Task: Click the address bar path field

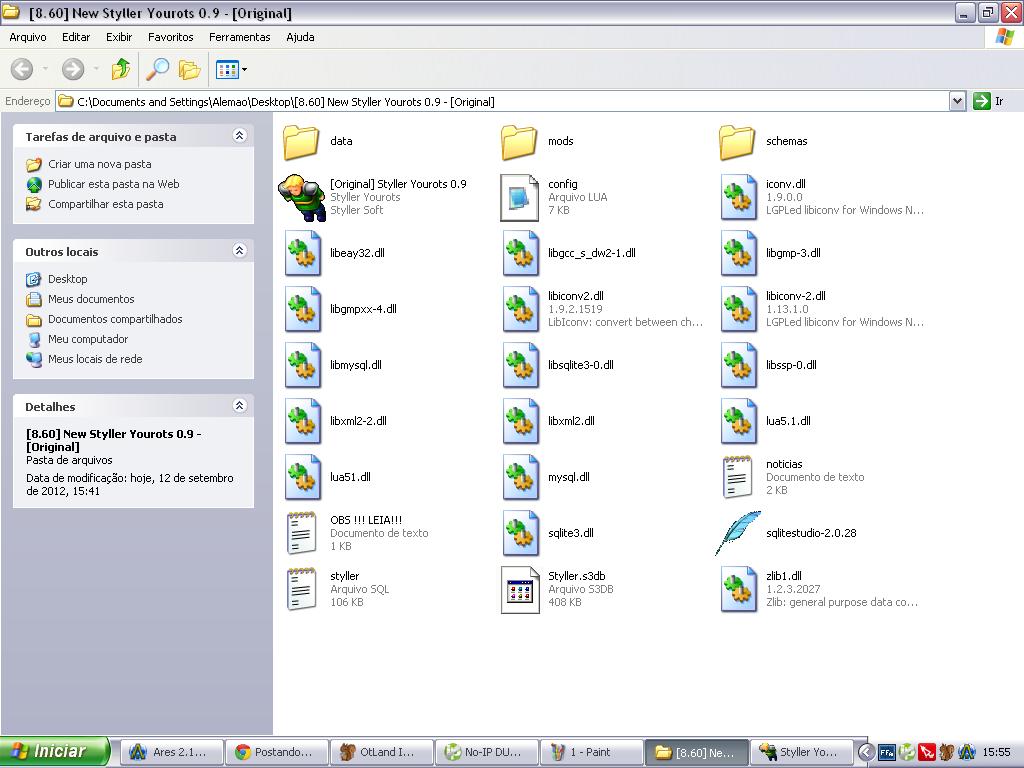Action: 502,101
